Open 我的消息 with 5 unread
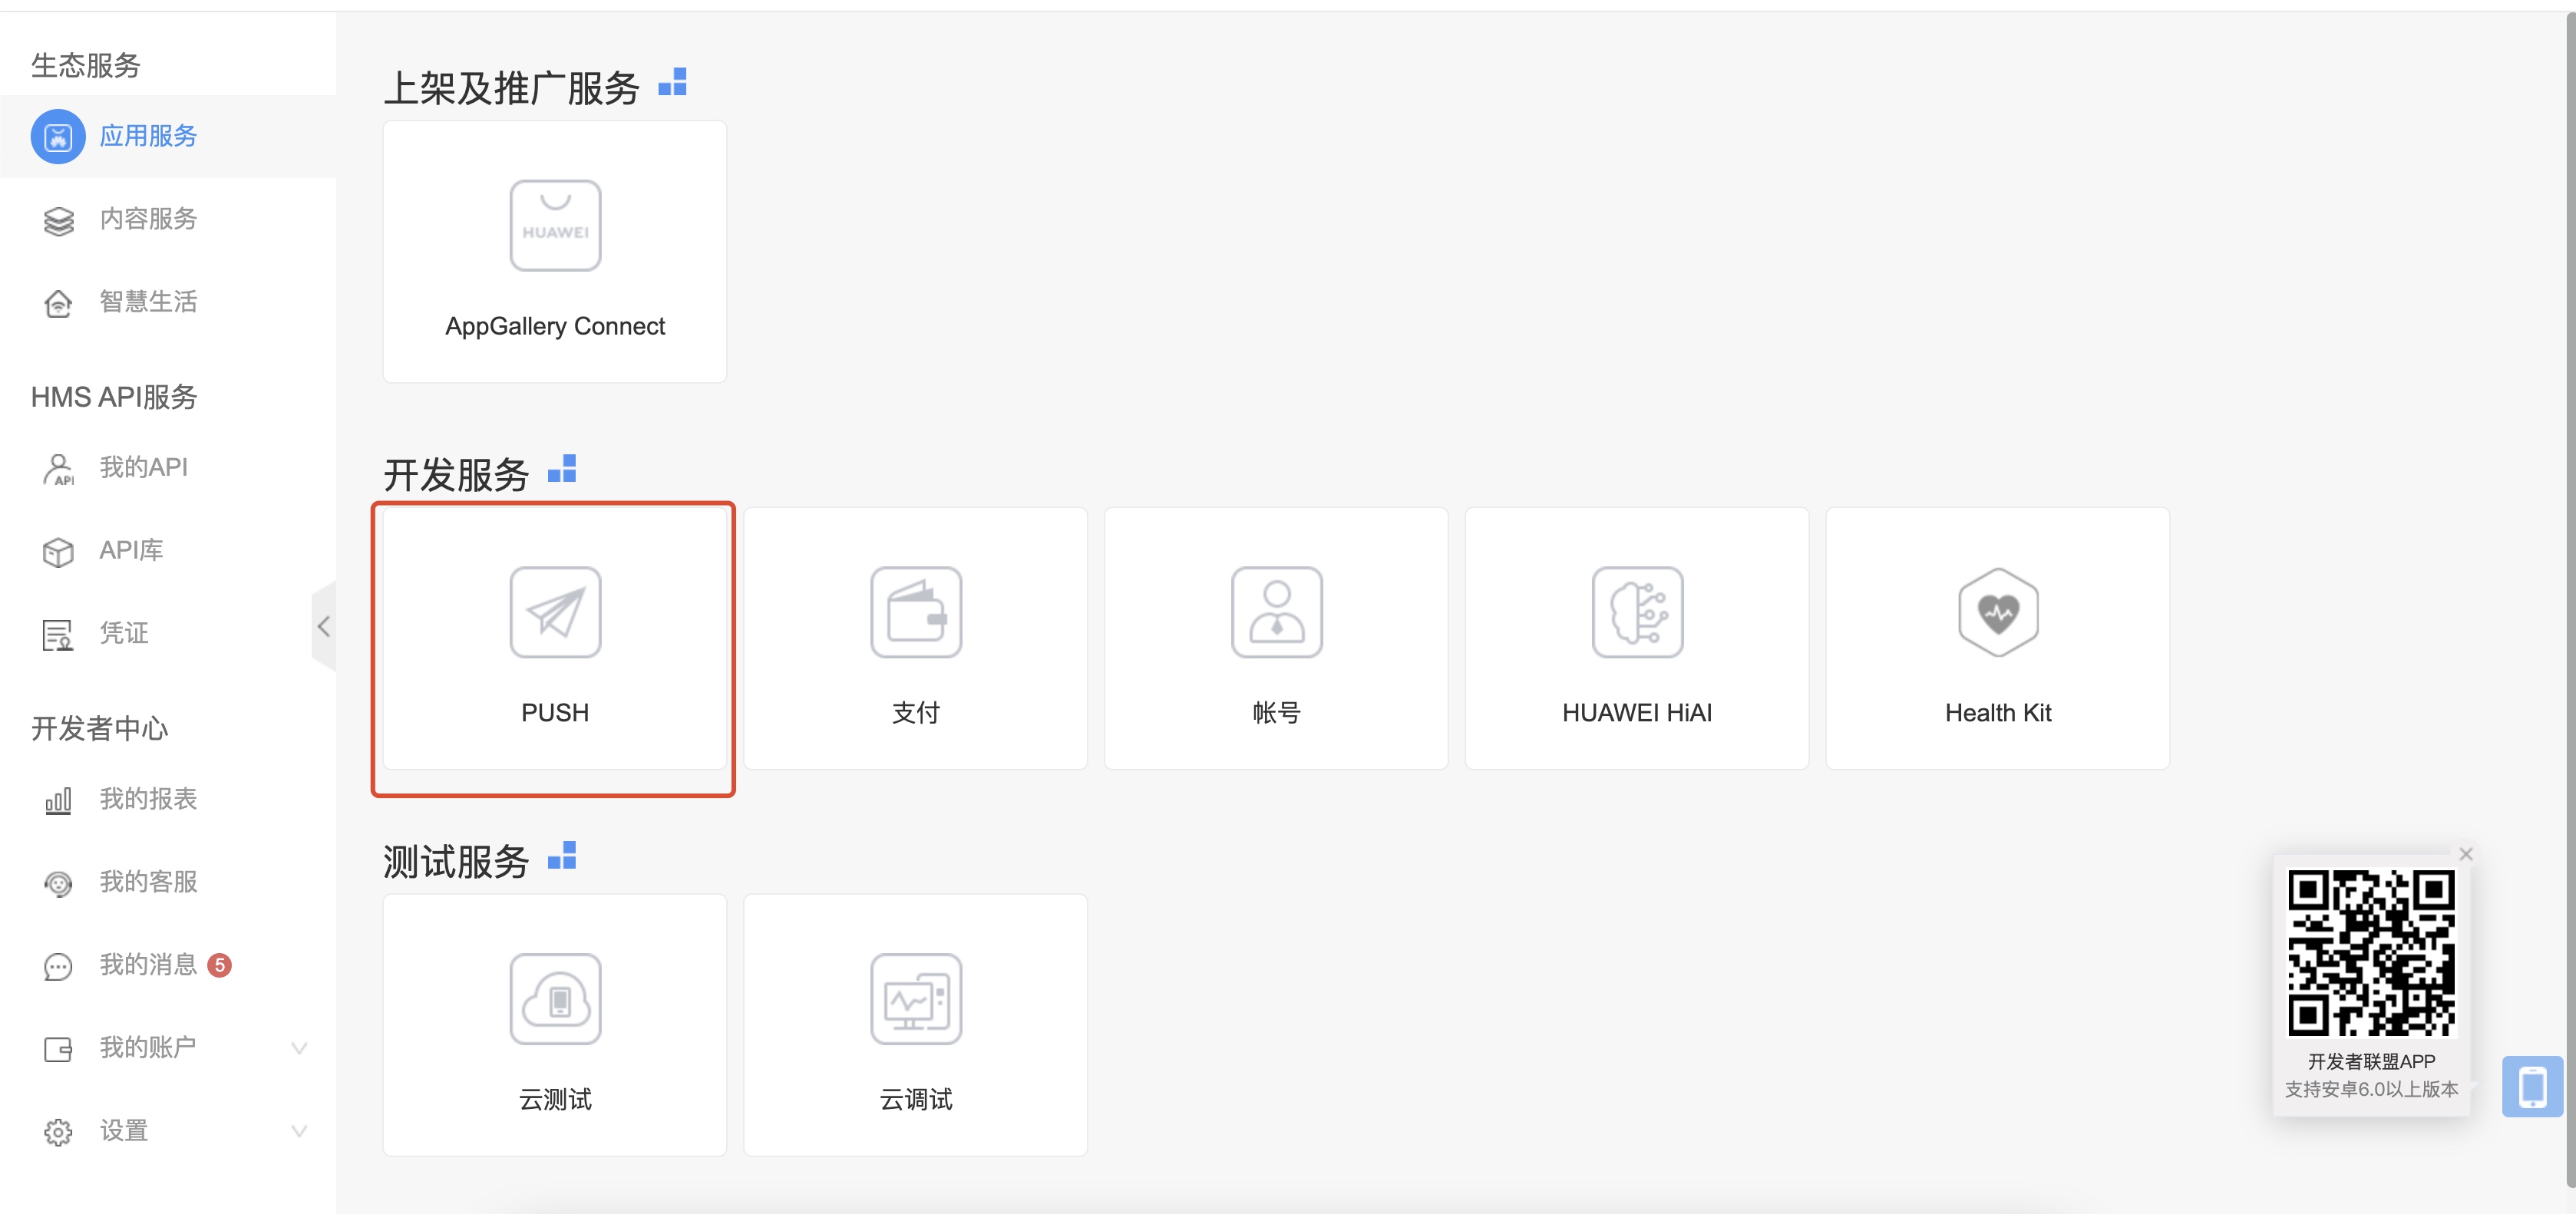This screenshot has width=2576, height=1214. click(x=148, y=965)
